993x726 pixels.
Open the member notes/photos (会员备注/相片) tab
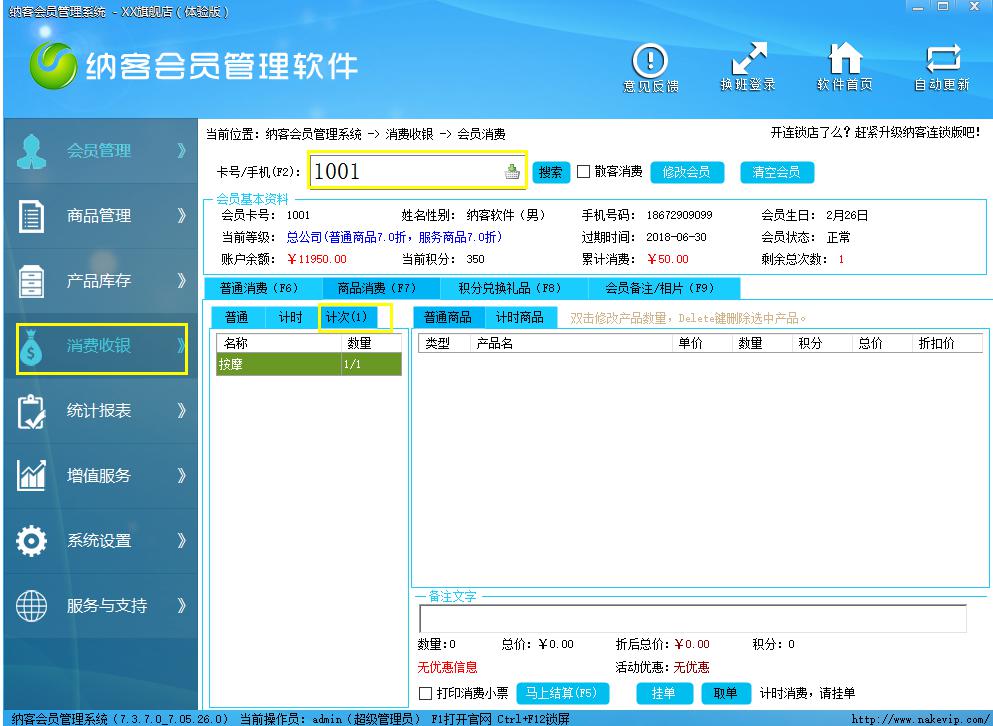click(x=659, y=288)
